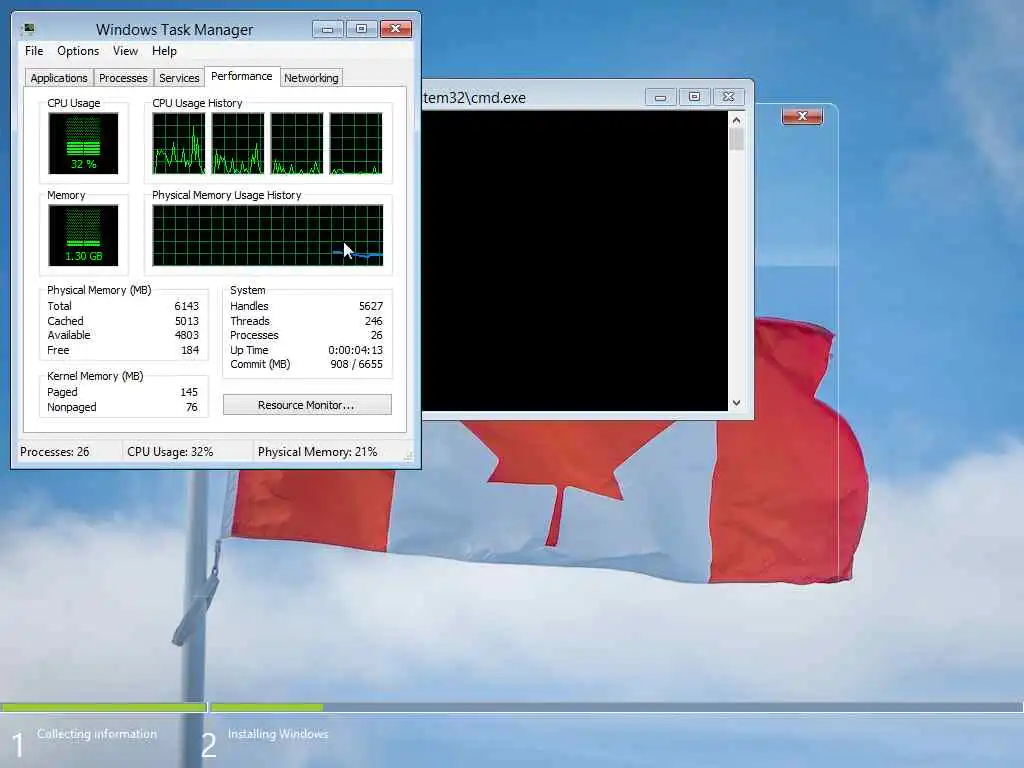1024x768 pixels.
Task: Click the Task Manager resize grip corner
Action: [x=409, y=457]
